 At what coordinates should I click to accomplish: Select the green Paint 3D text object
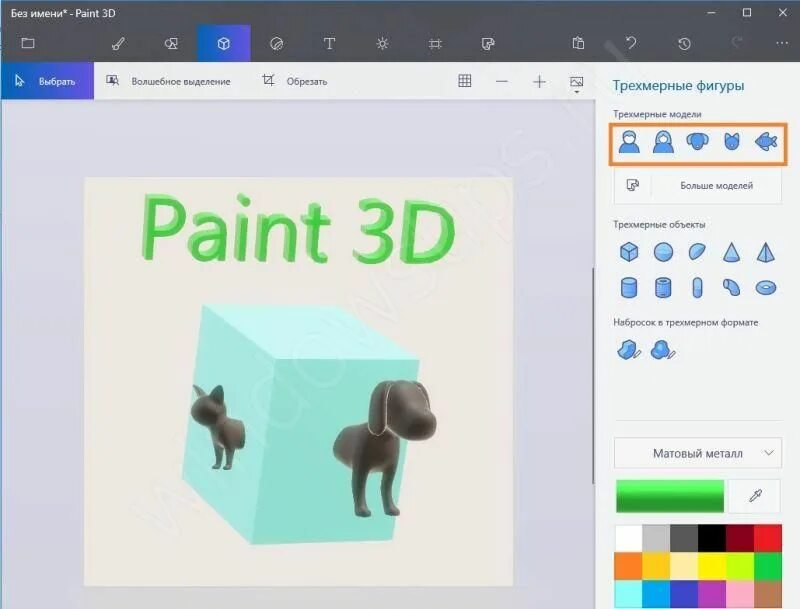pyautogui.click(x=297, y=228)
